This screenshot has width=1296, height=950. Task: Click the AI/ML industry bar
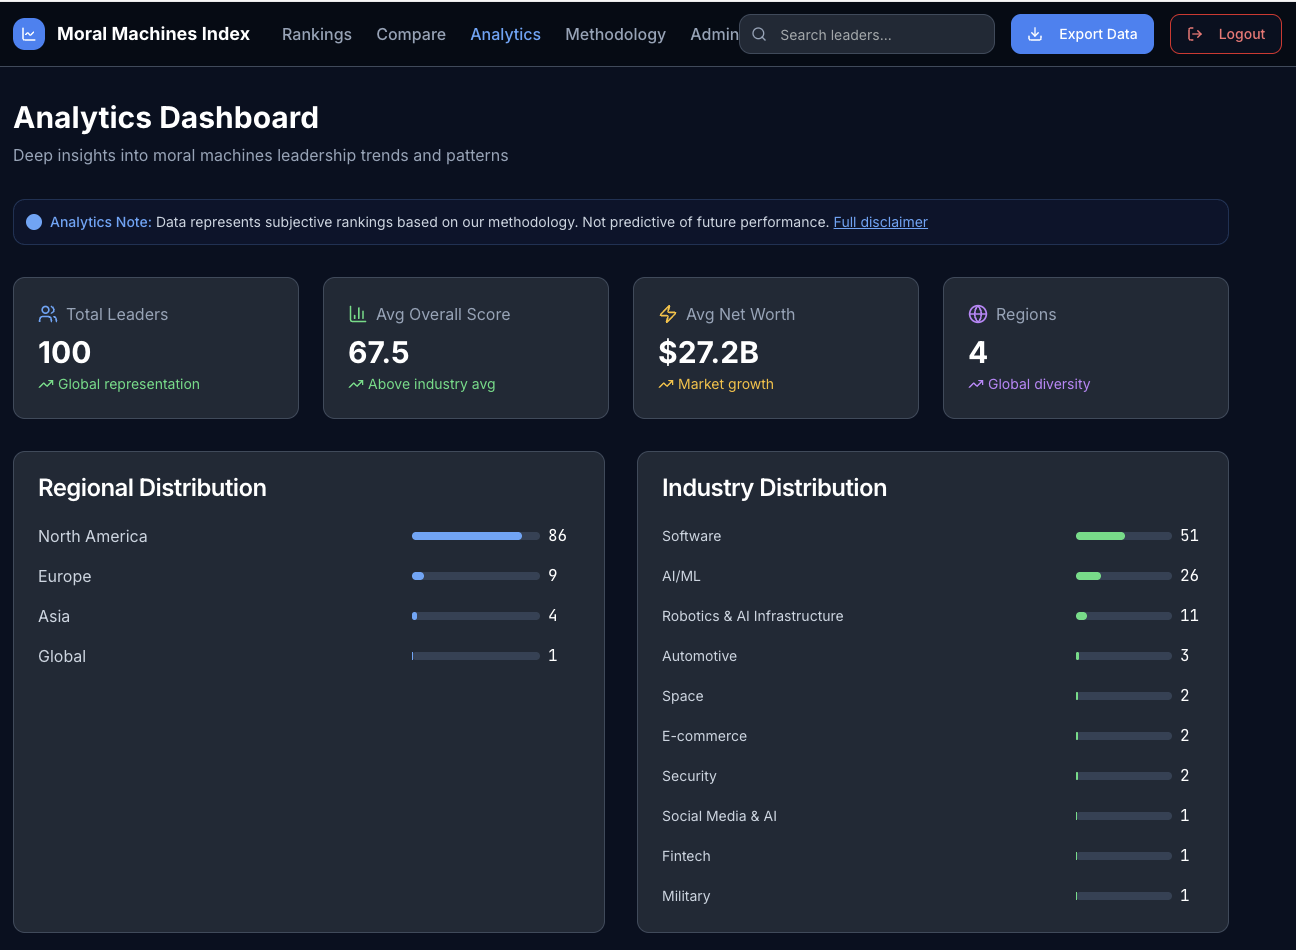(1124, 576)
